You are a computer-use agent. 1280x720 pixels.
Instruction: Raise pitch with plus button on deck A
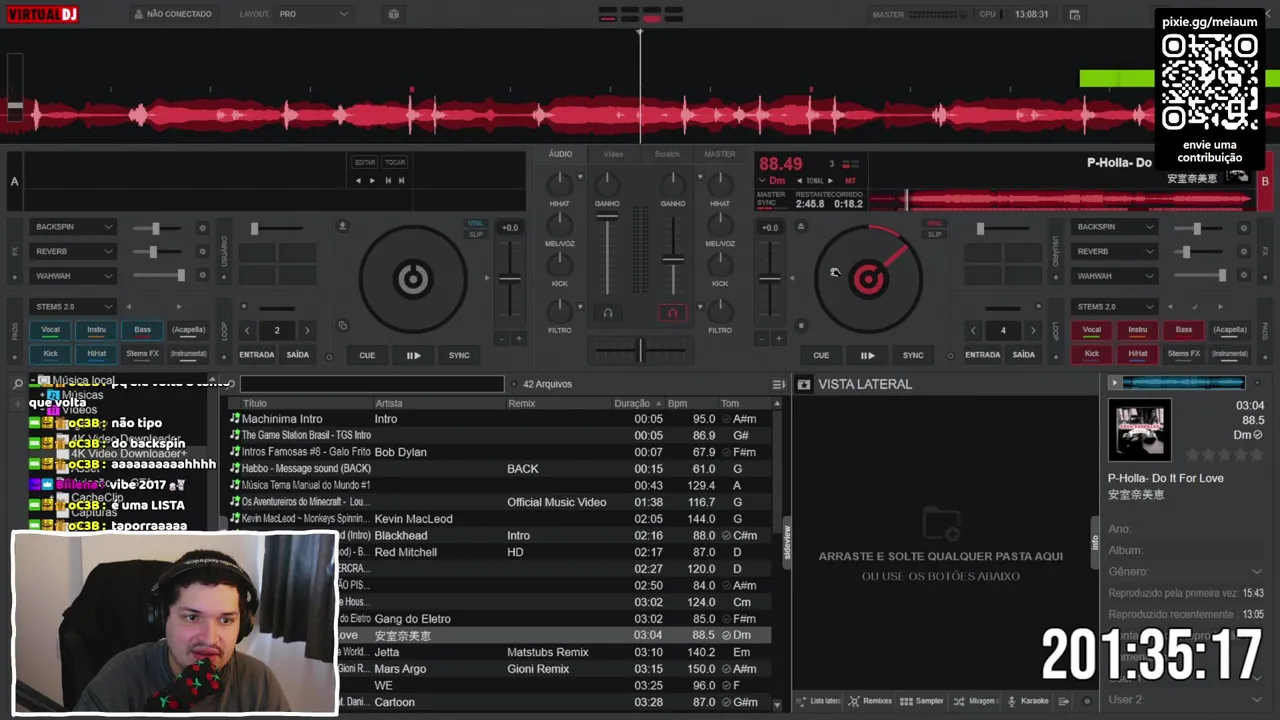pos(518,339)
